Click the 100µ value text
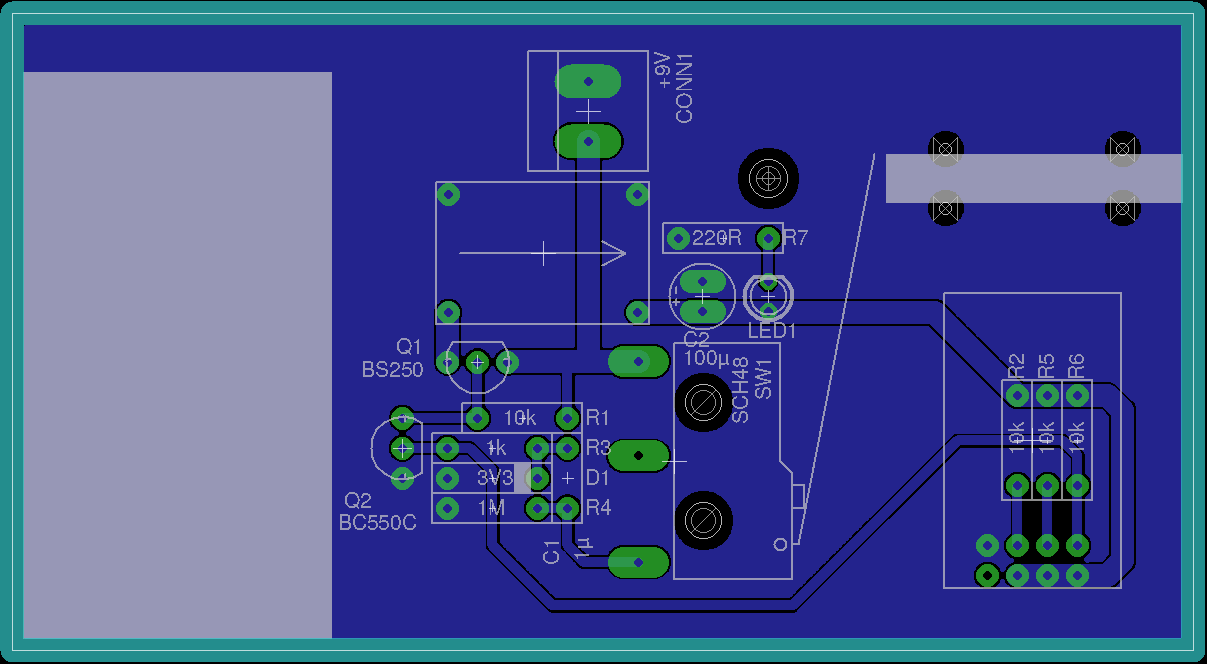The image size is (1207, 664). (708, 357)
